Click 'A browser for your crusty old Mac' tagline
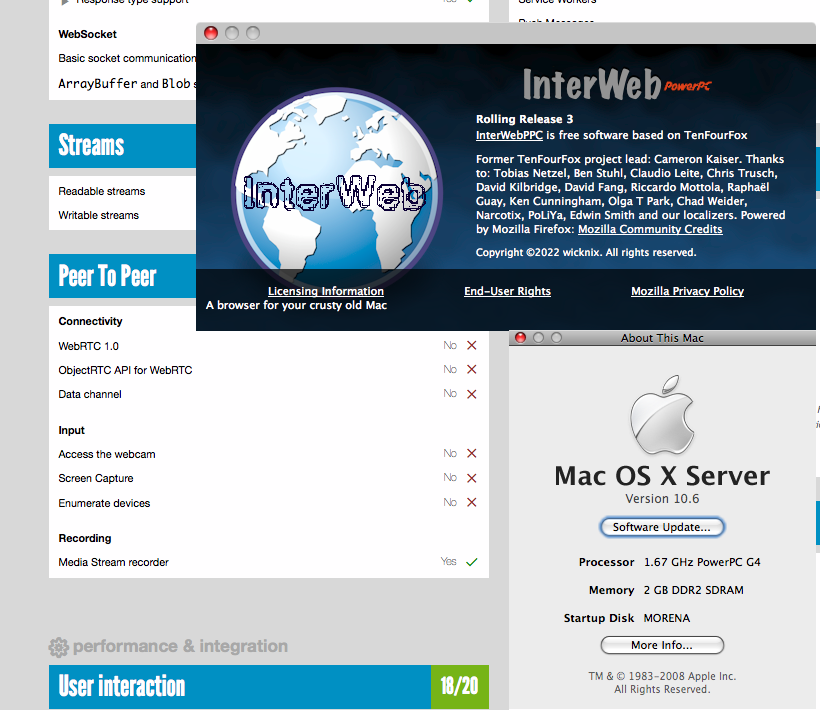Viewport: 820px width, 710px height. (x=297, y=305)
